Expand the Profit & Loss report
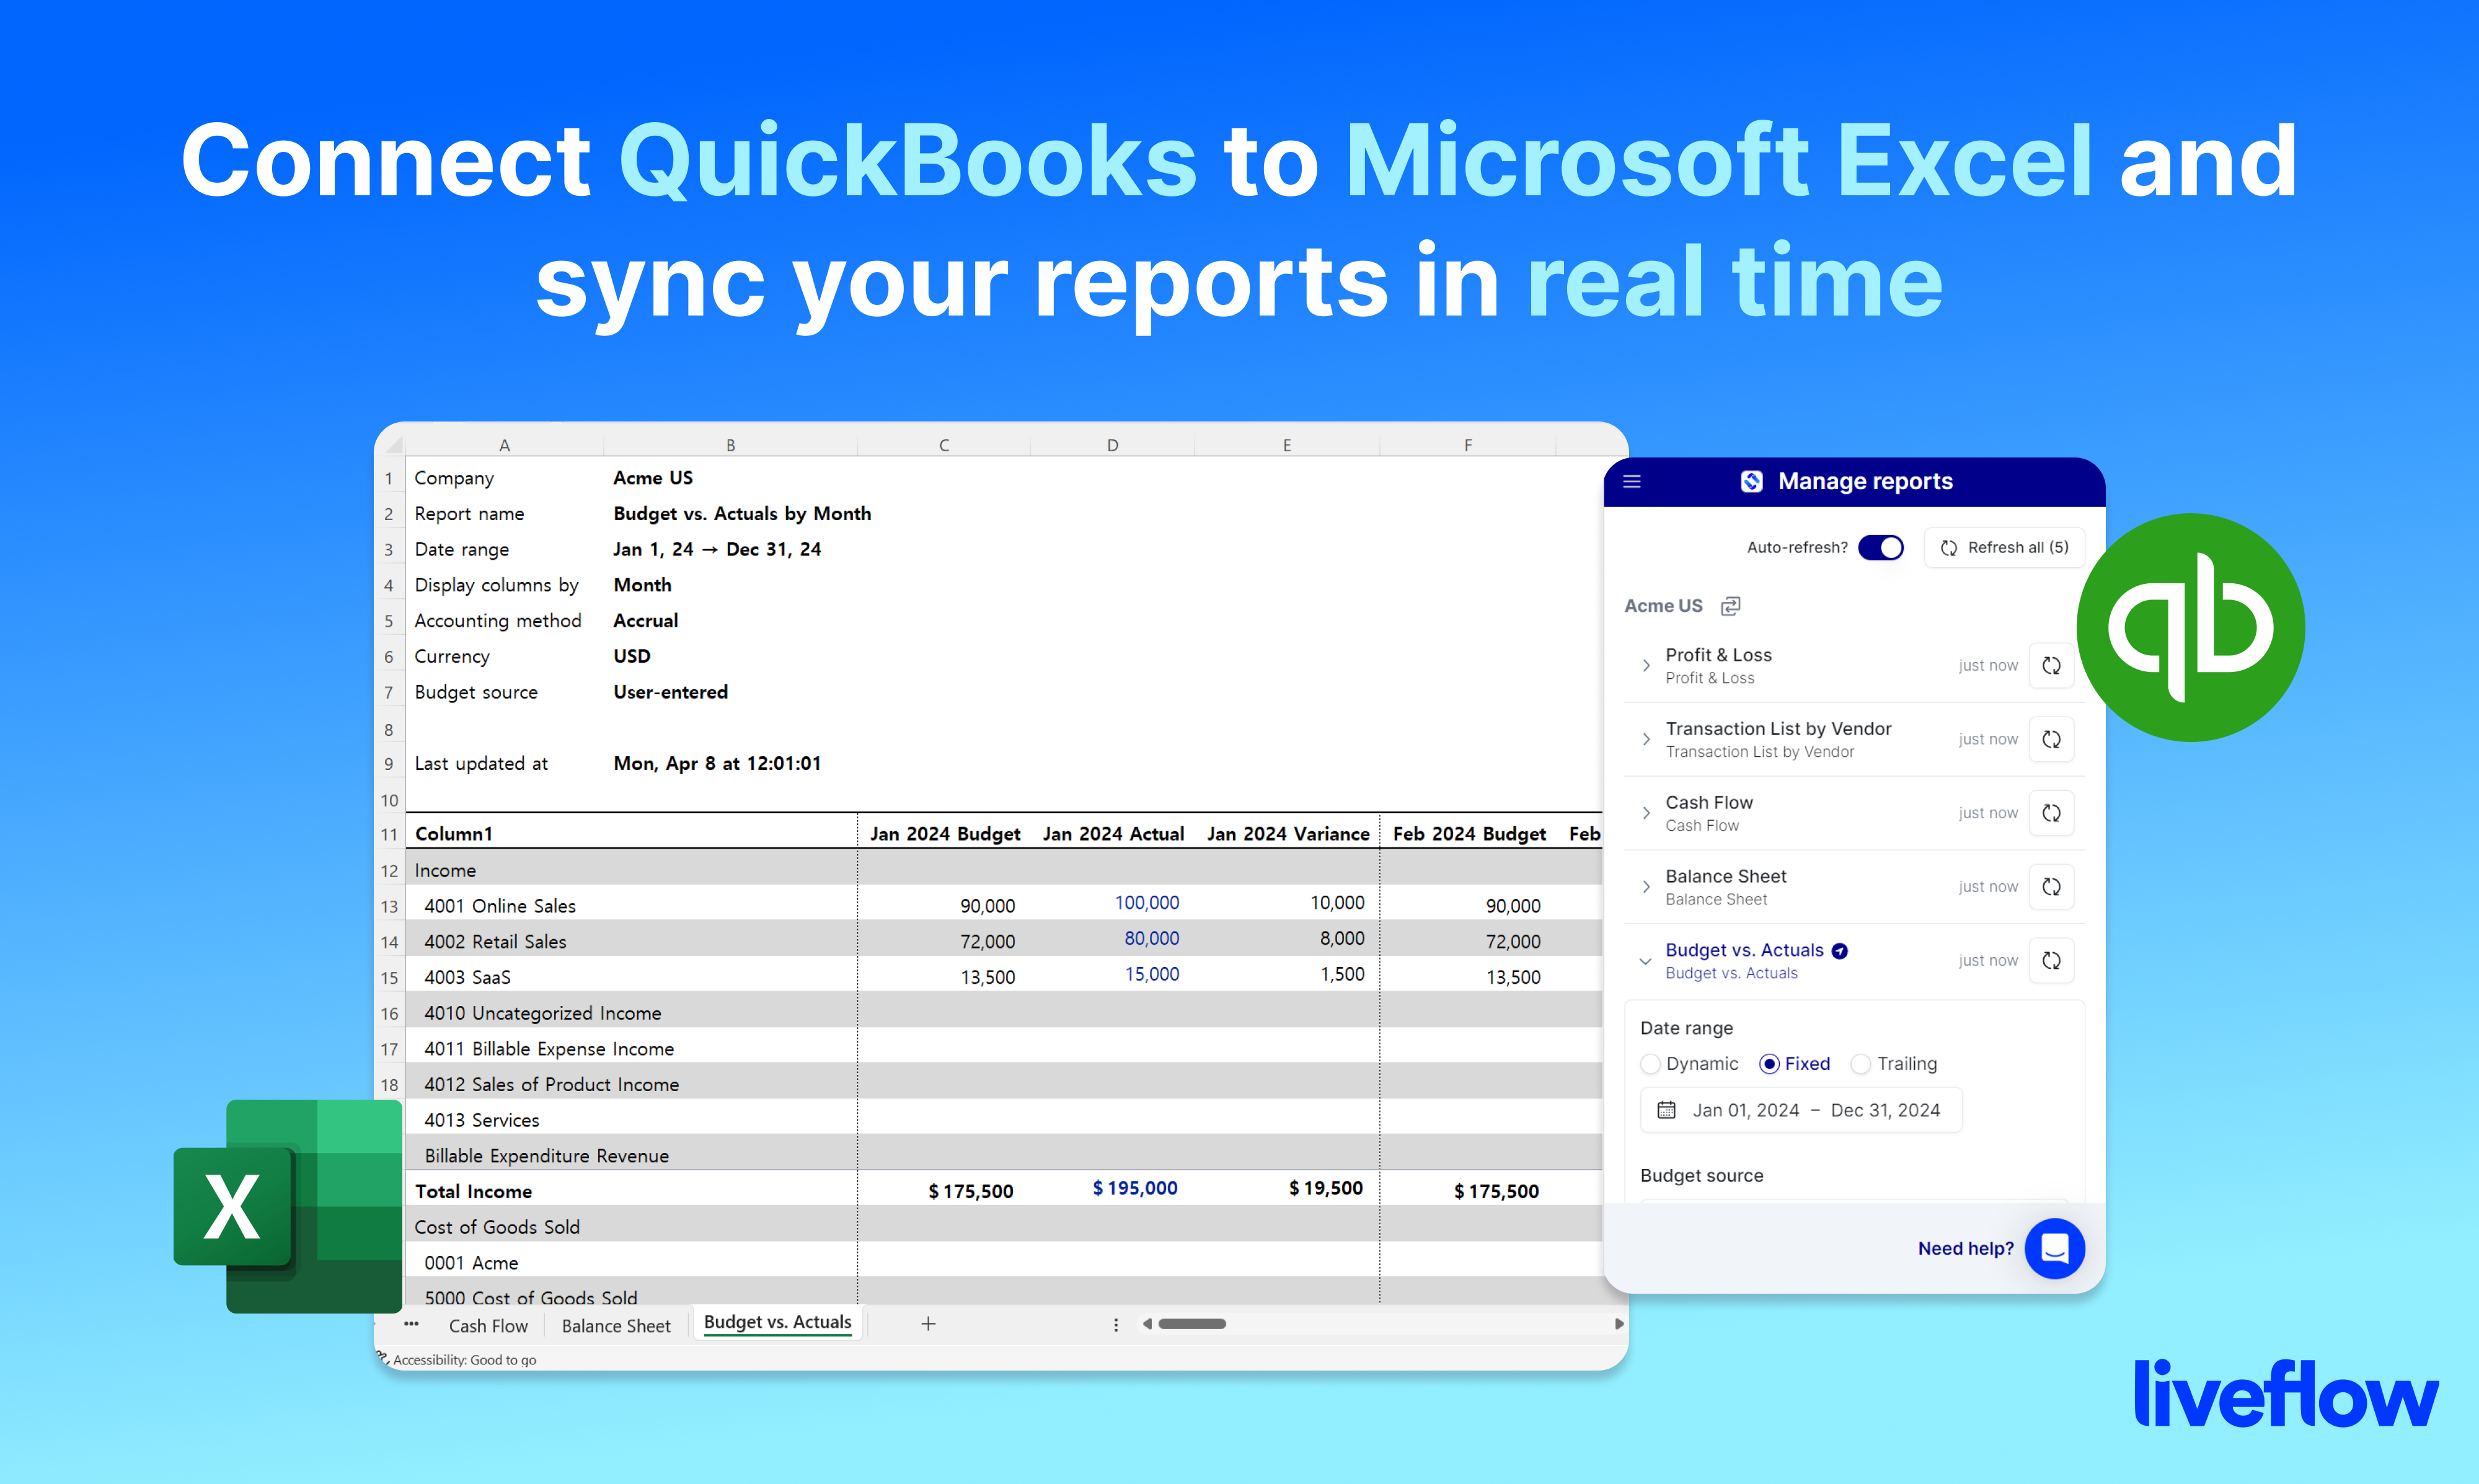The image size is (2479, 1484). [x=1646, y=666]
